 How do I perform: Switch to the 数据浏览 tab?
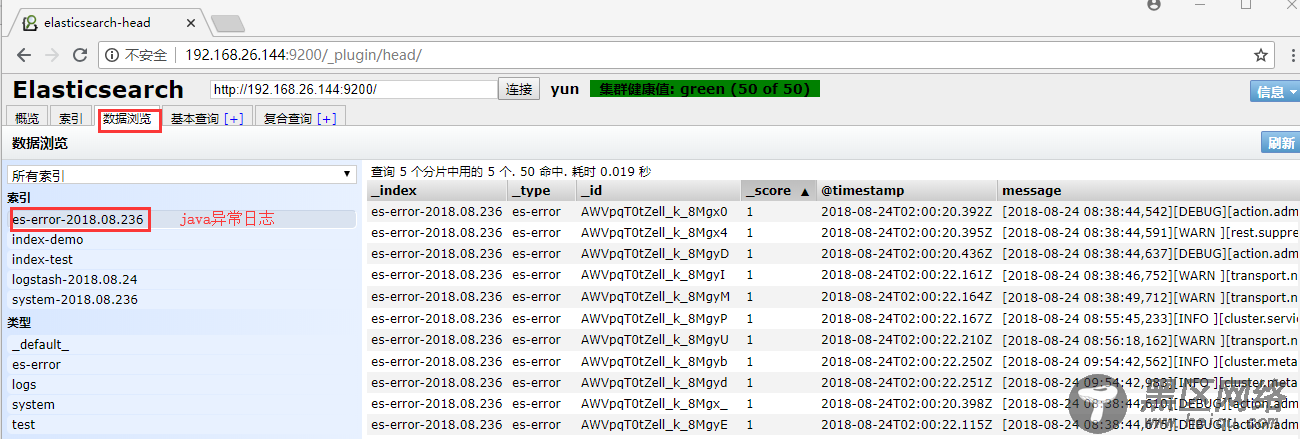coord(128,118)
